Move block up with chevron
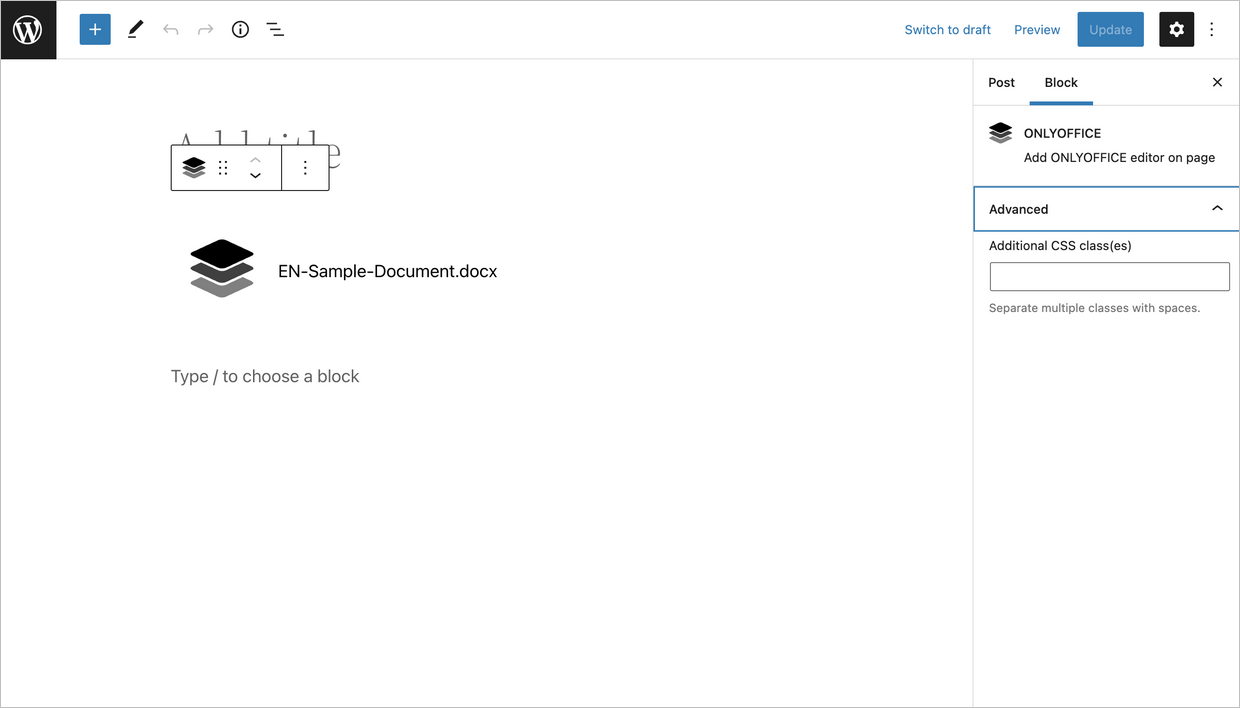Image resolution: width=1240 pixels, height=708 pixels. tap(255, 160)
